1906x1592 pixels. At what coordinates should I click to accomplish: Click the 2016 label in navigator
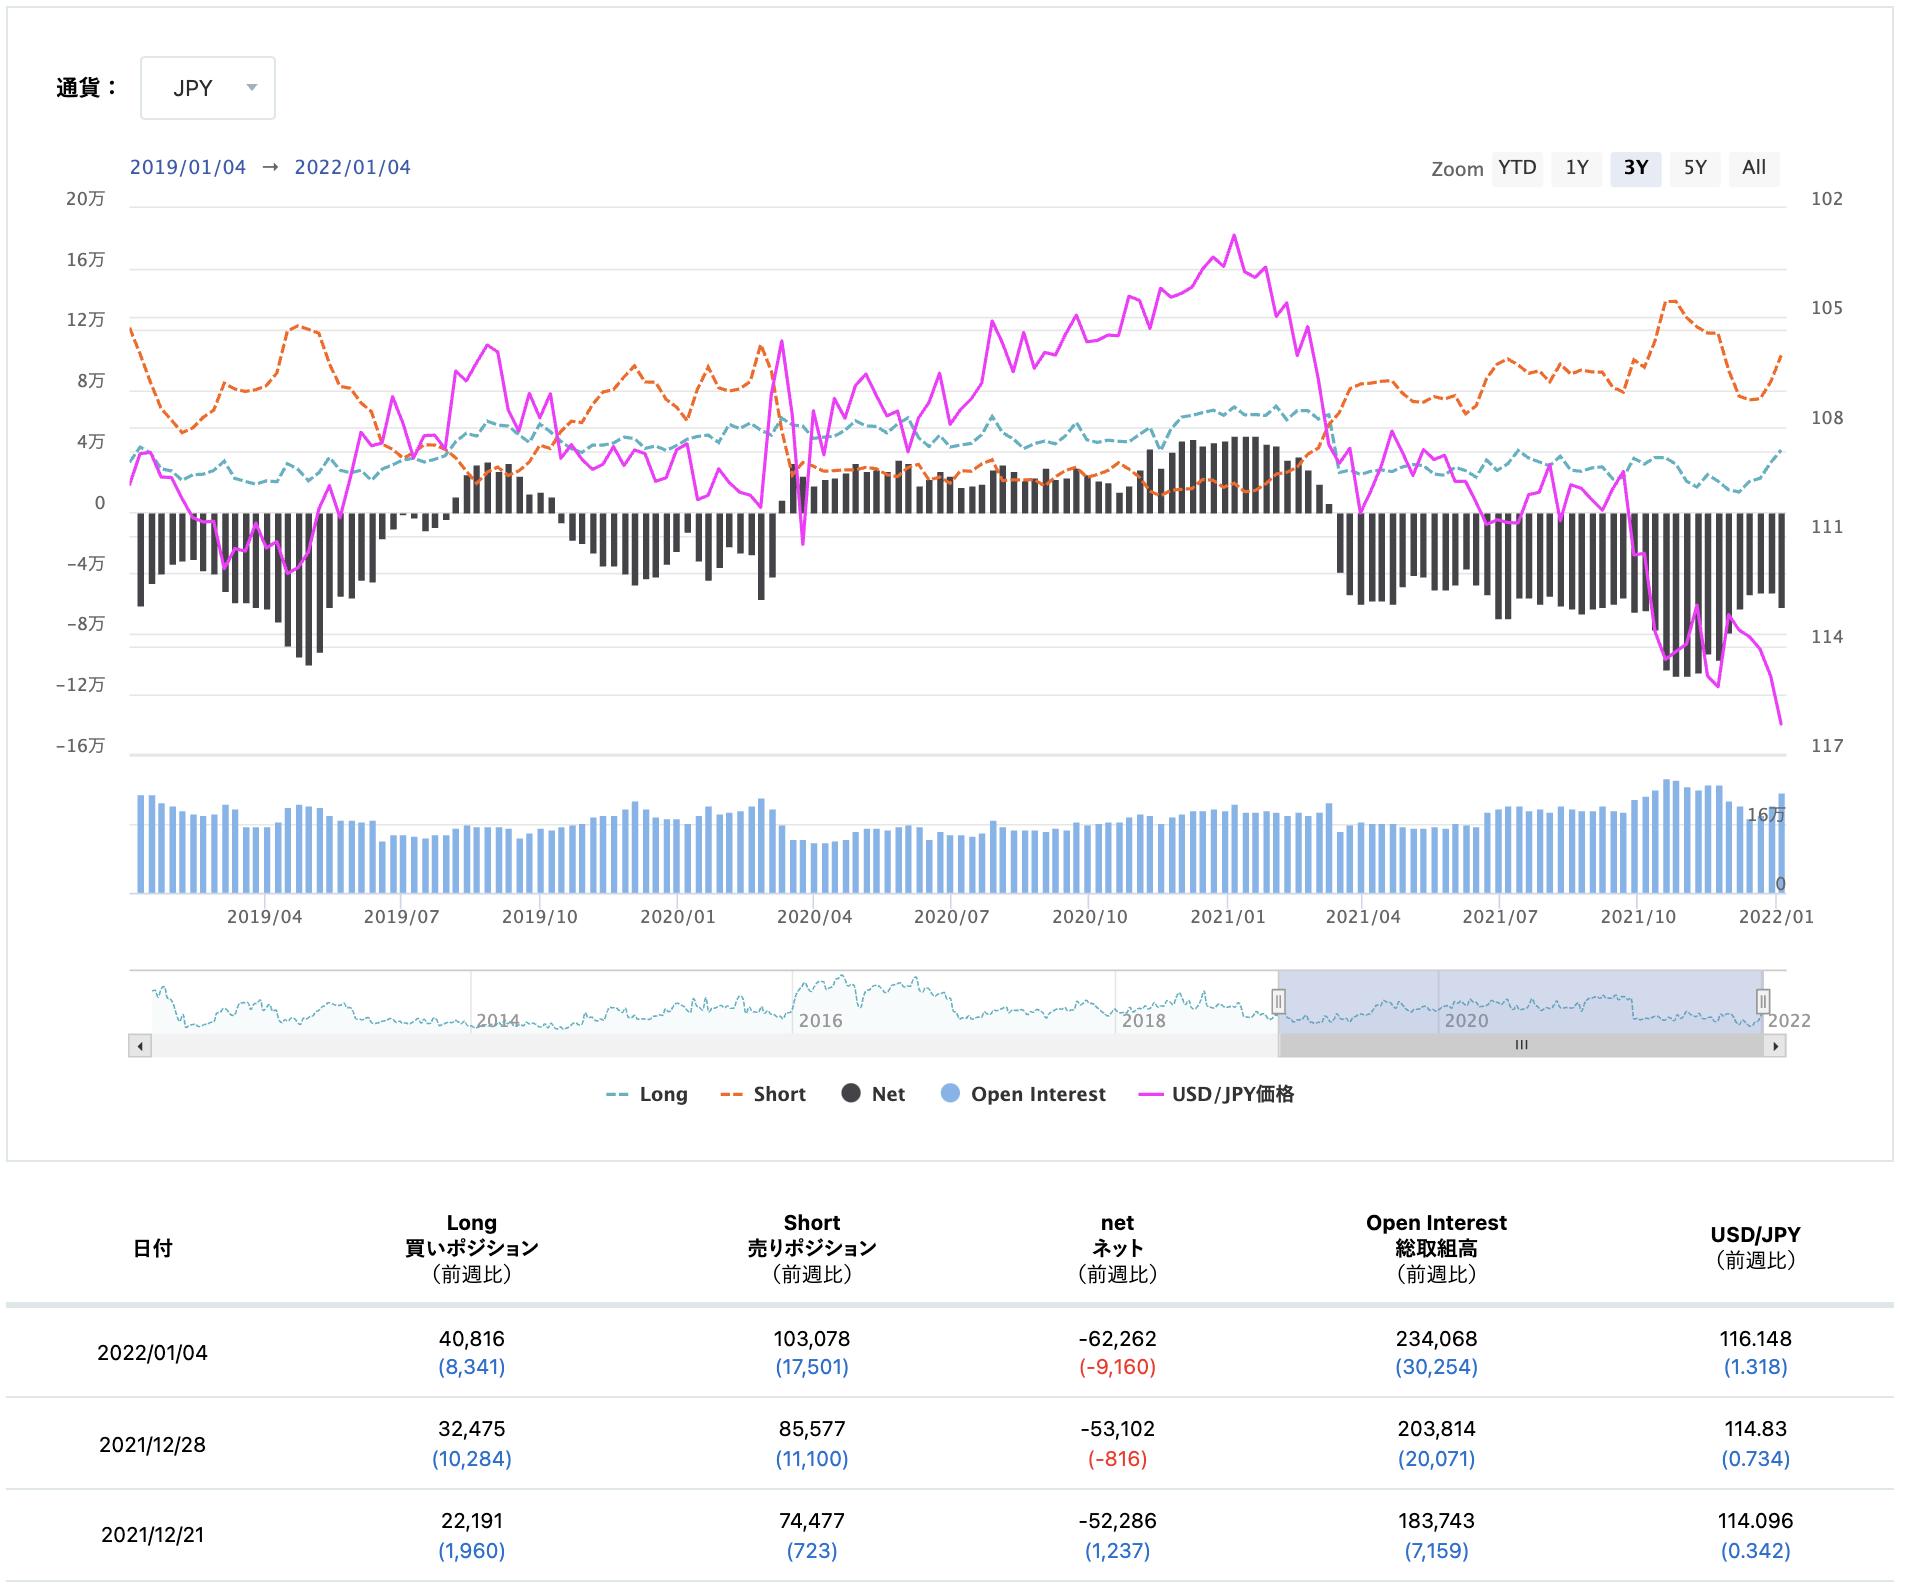[820, 1021]
